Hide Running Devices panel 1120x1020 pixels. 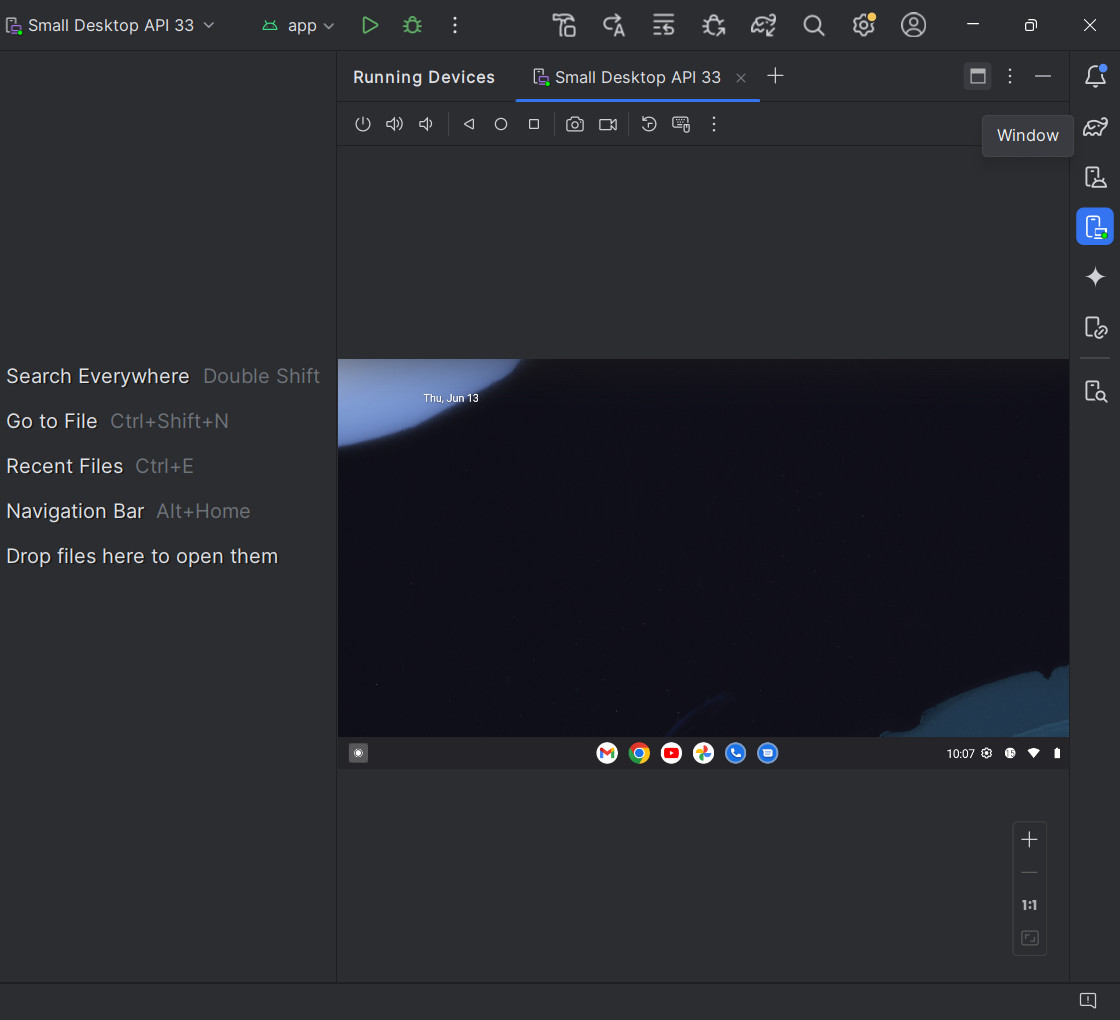(x=1043, y=76)
